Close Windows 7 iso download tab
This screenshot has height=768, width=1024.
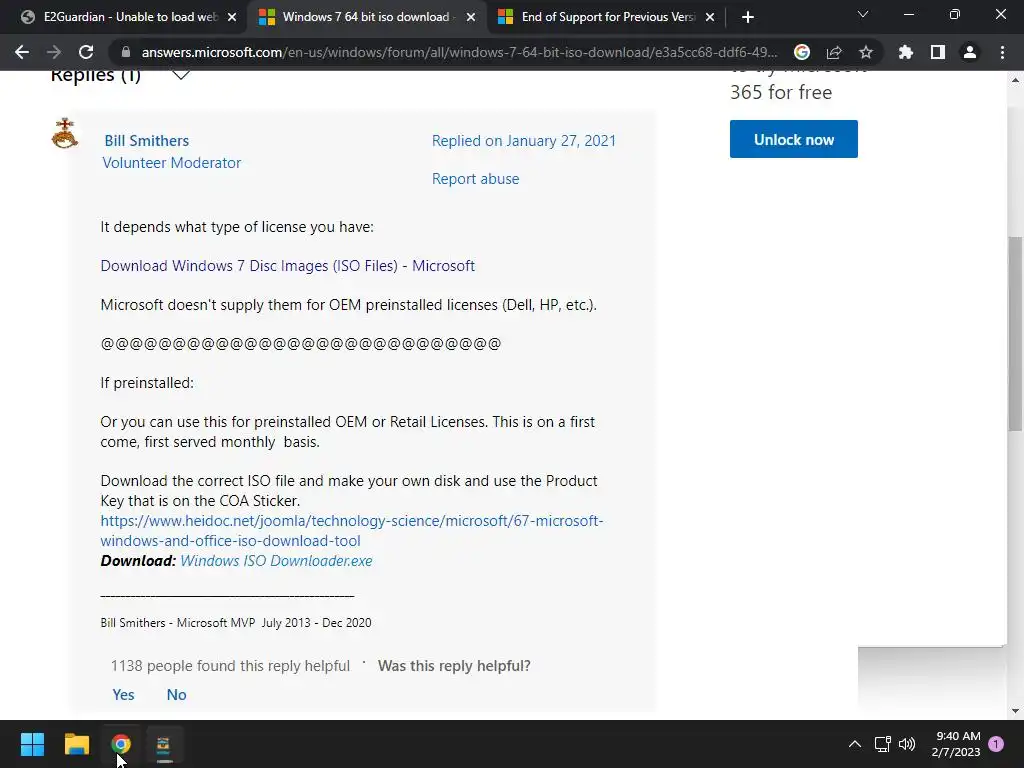471,18
